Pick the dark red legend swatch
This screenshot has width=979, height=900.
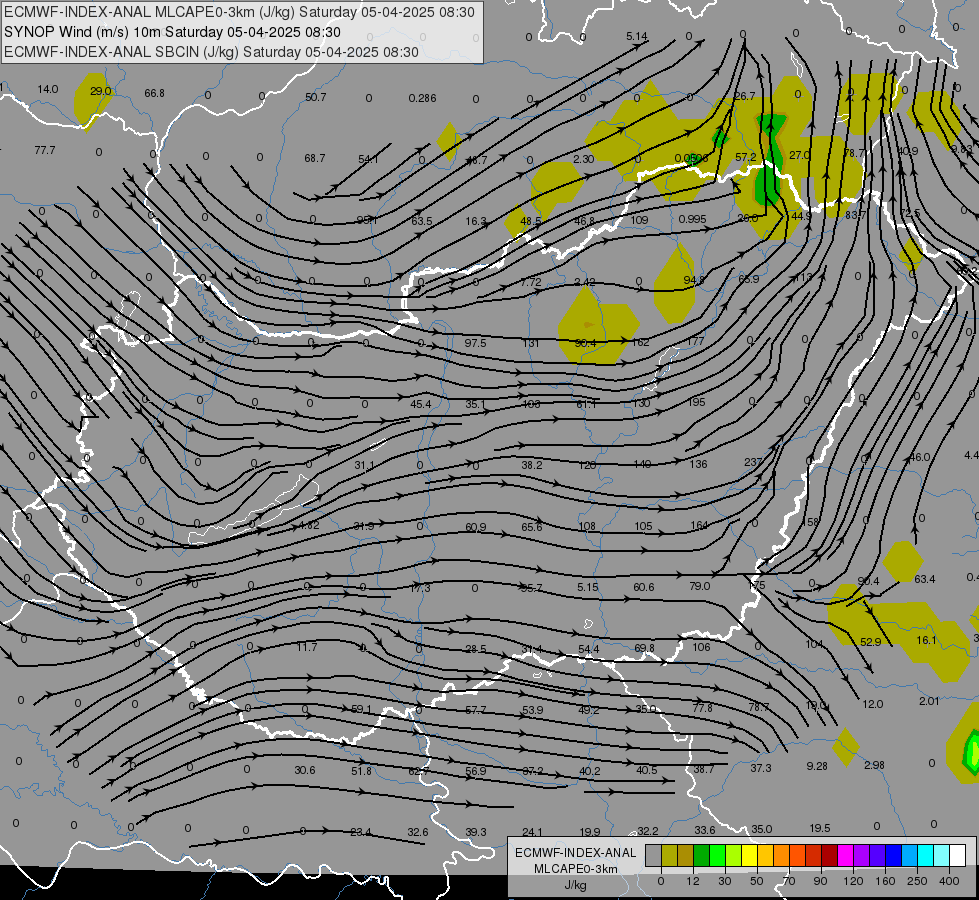click(x=830, y=856)
